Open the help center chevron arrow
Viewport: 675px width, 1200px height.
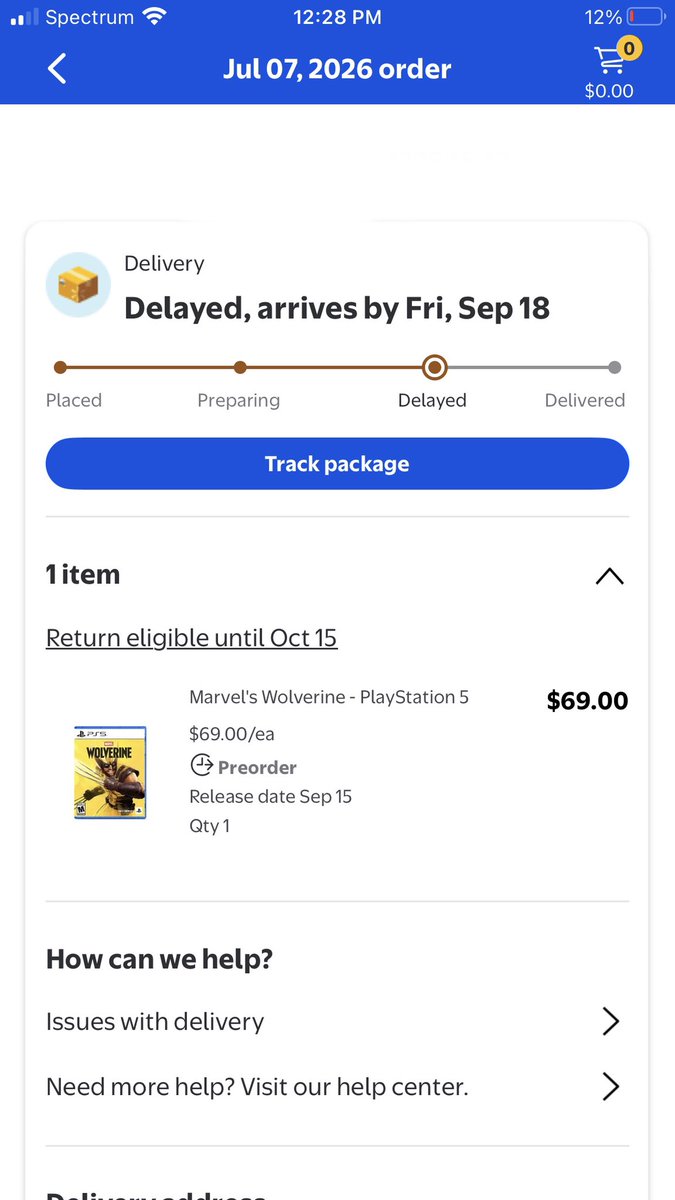pyautogui.click(x=610, y=1086)
